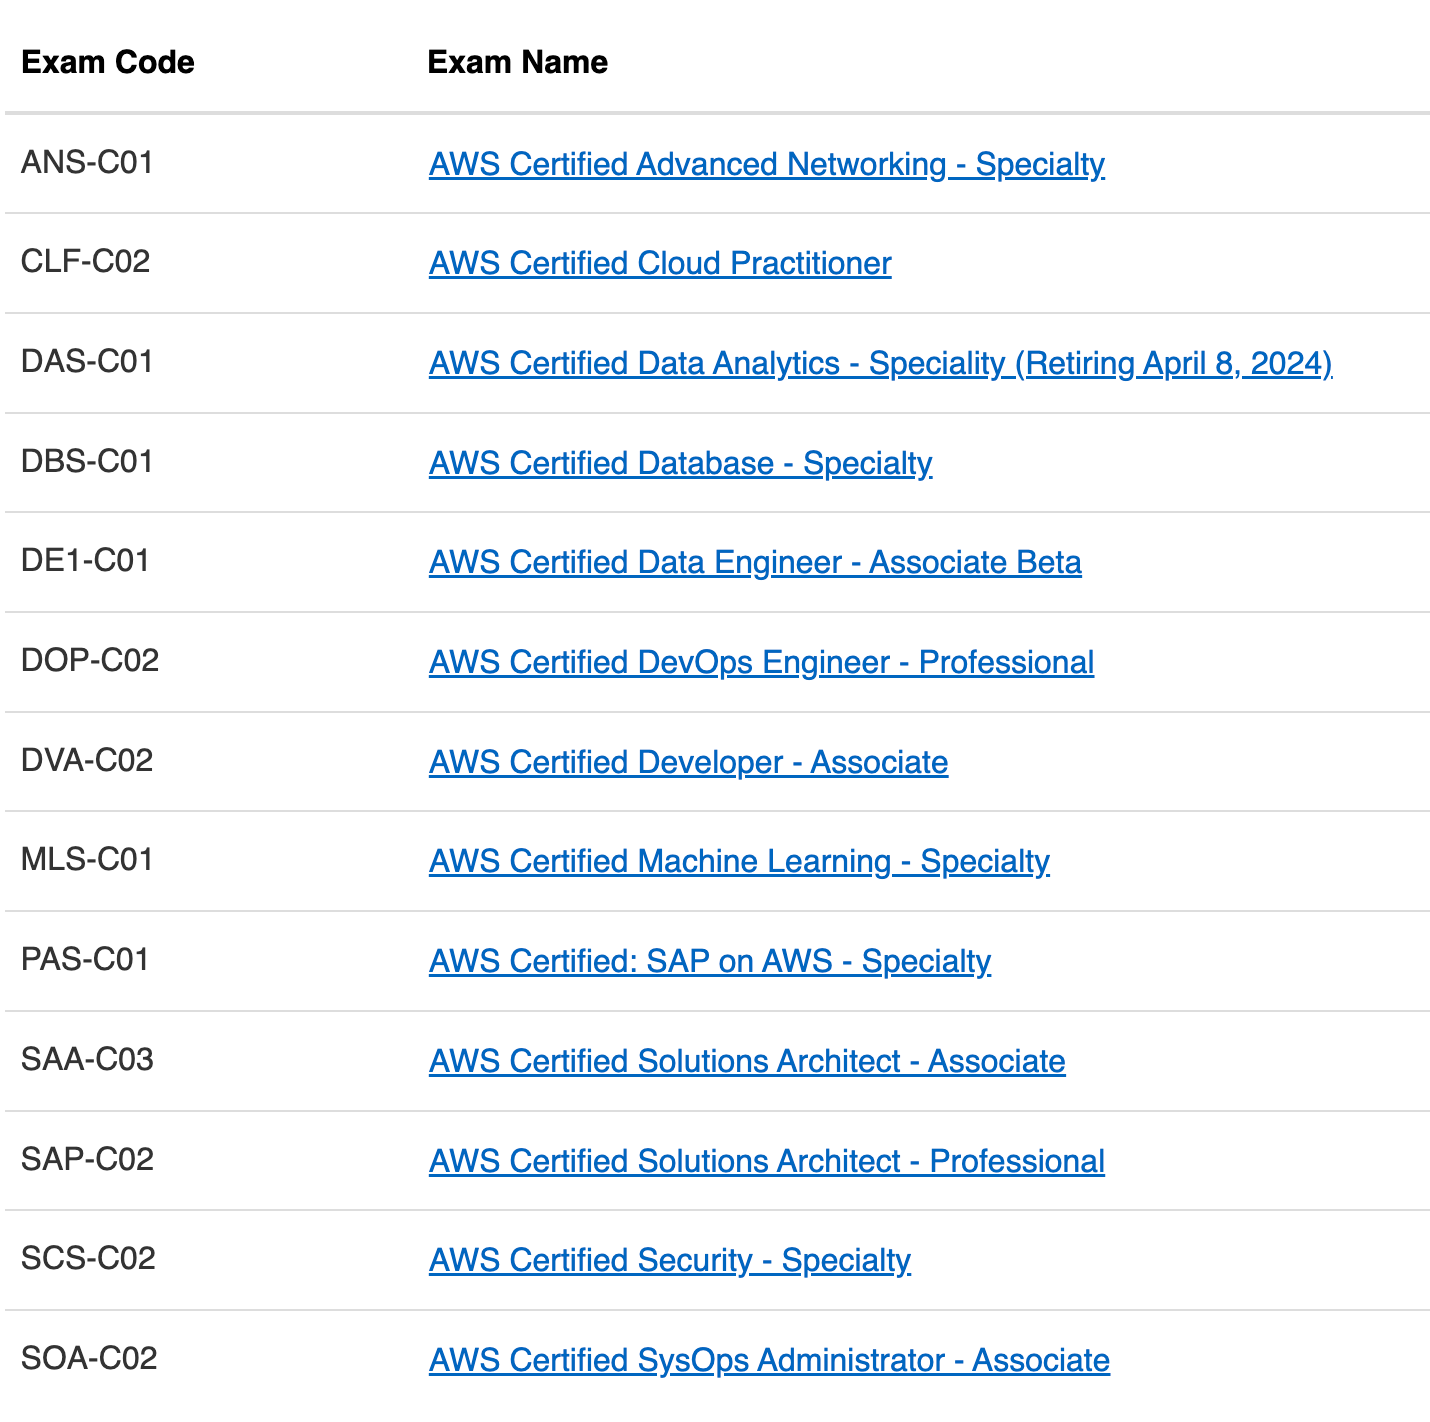Click Solutions Architect - Associate exam link
The height and width of the screenshot is (1422, 1430).
click(x=747, y=1061)
